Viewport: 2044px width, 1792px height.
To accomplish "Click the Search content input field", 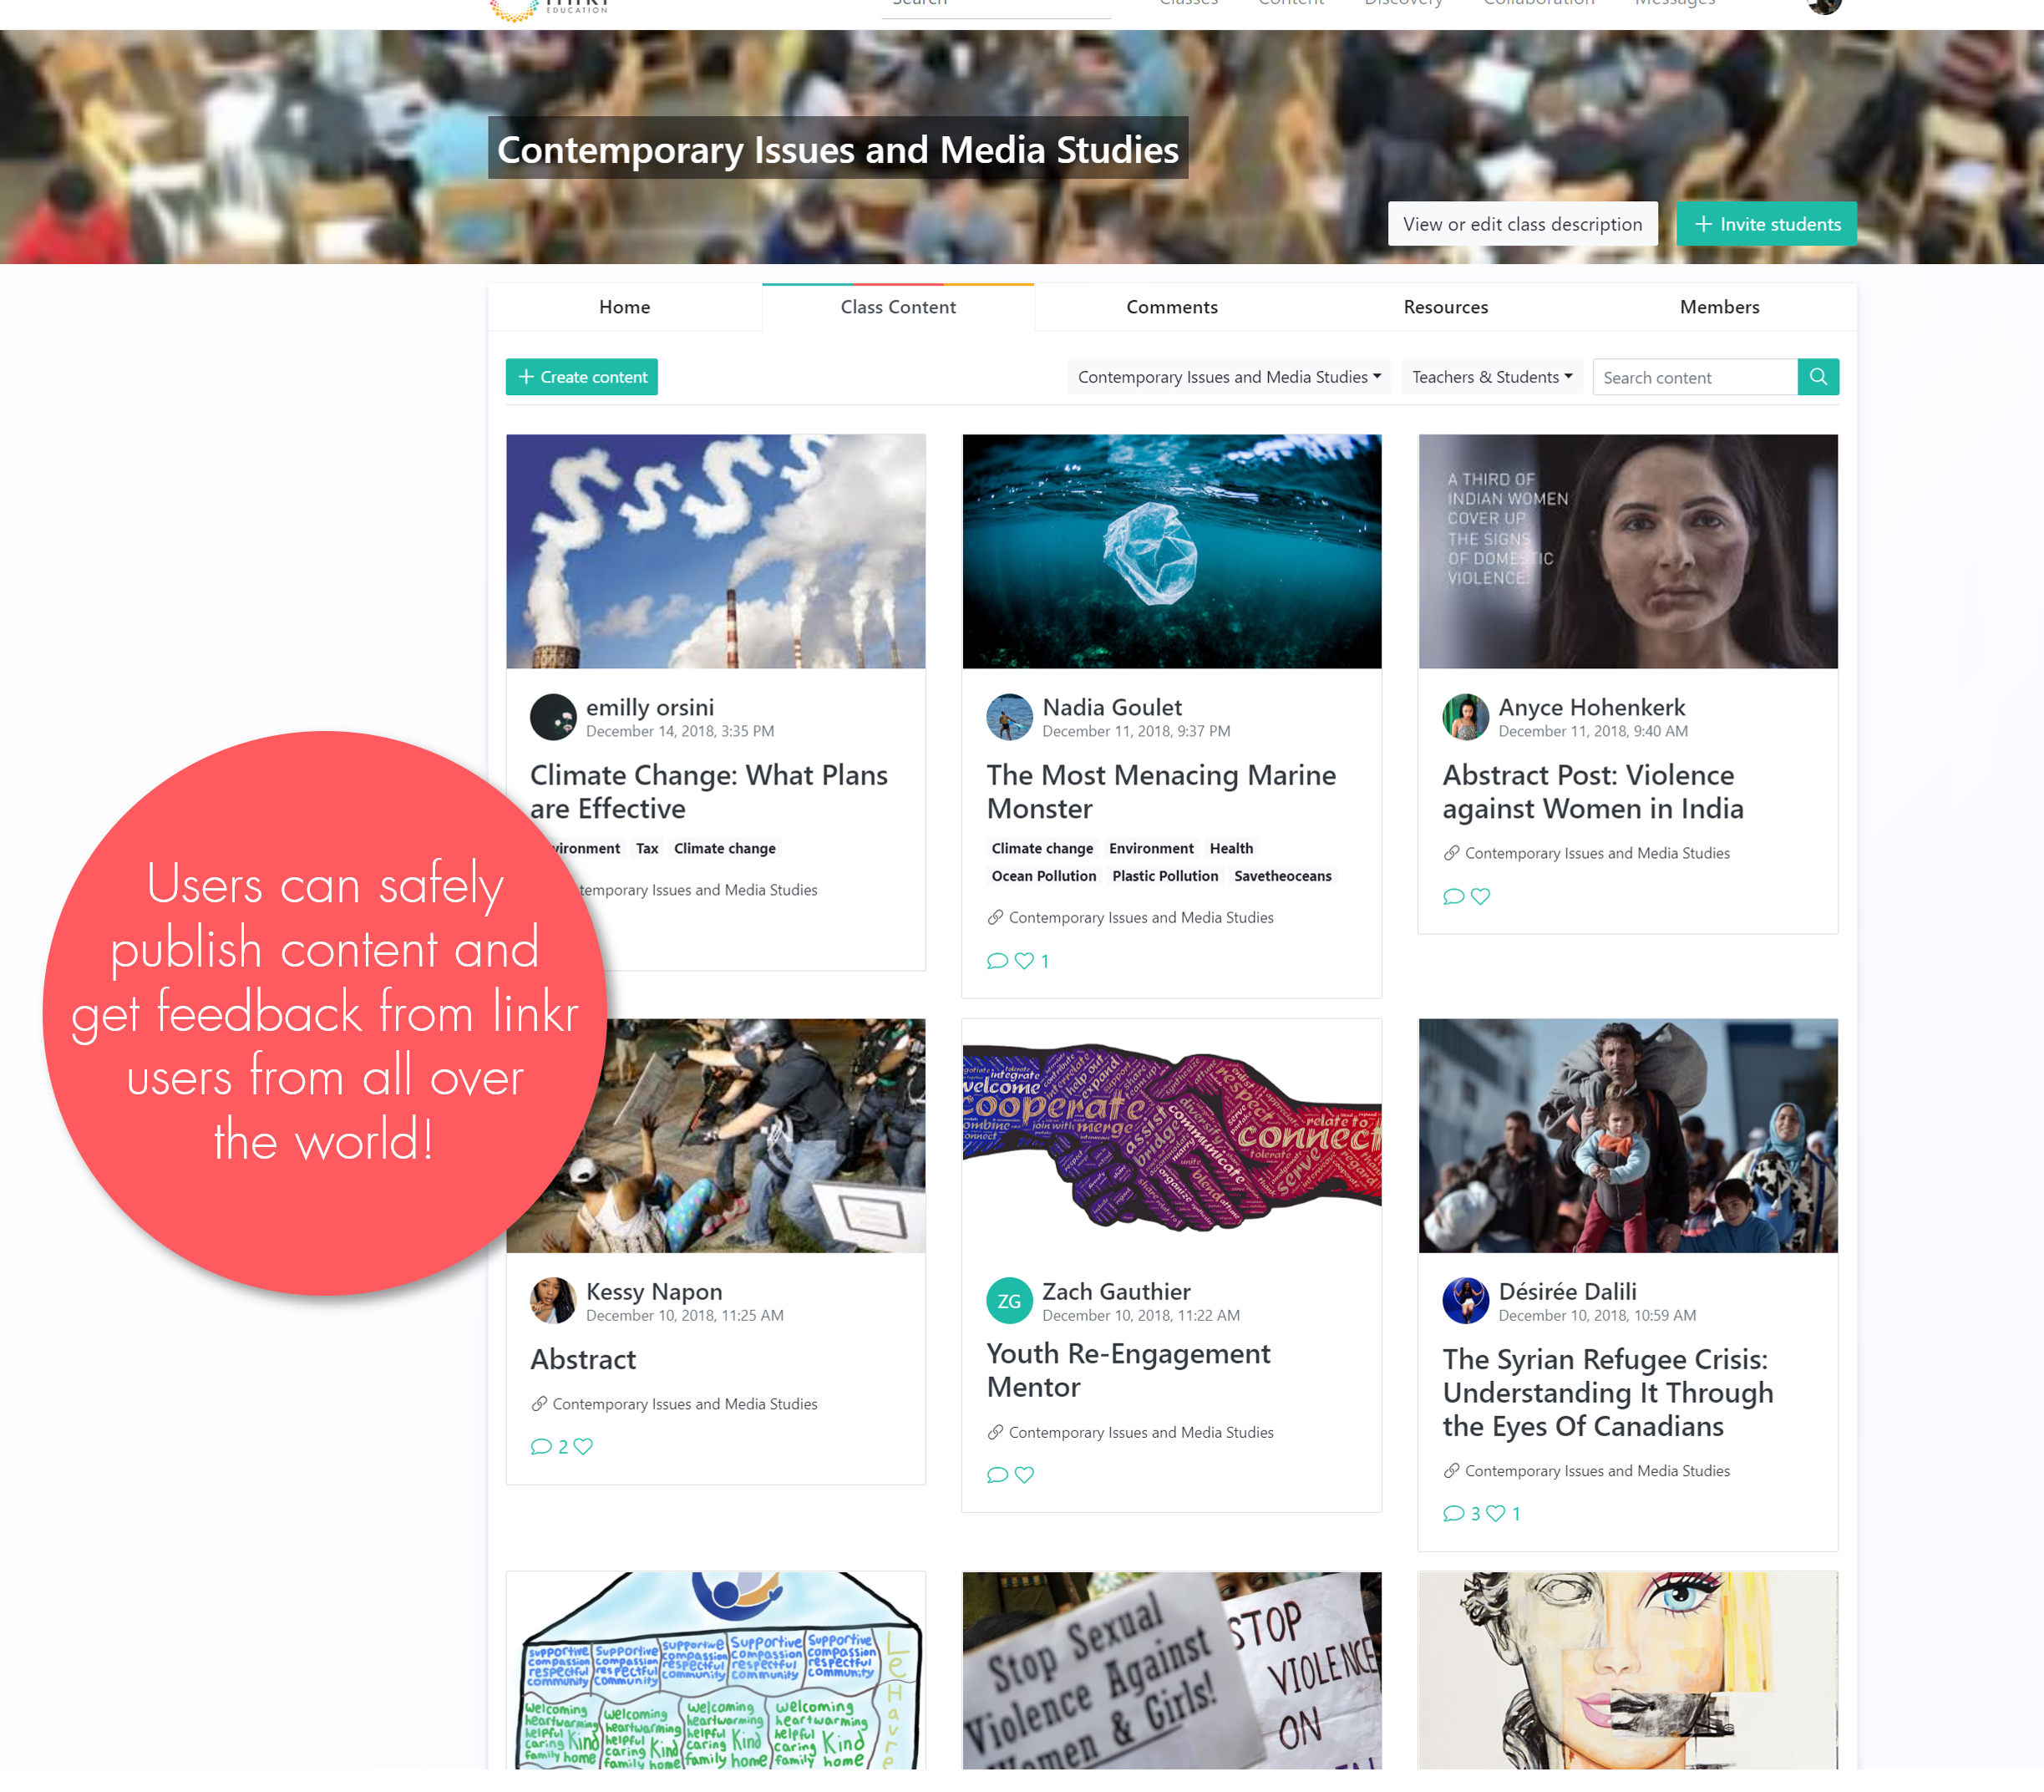I will pos(1695,377).
